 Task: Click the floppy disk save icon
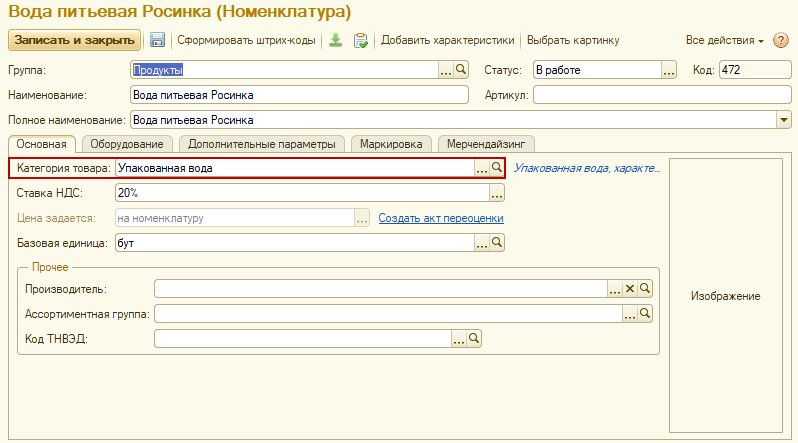pos(157,40)
